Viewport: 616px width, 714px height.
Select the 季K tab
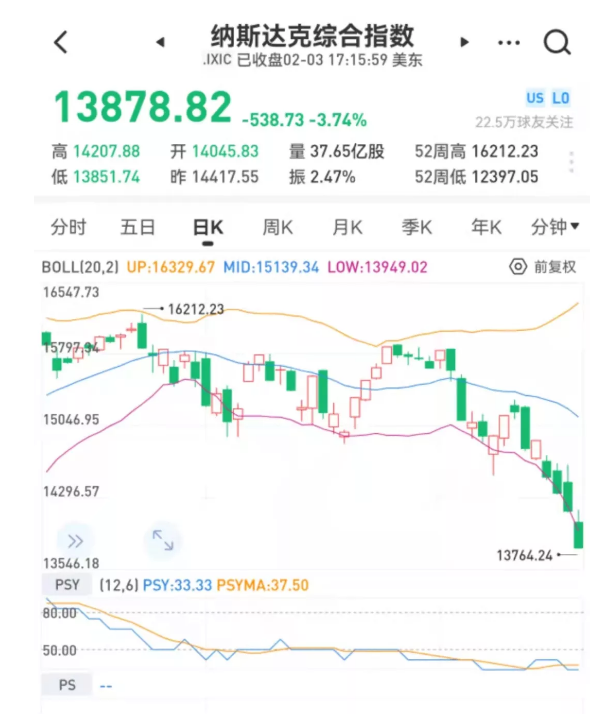417,227
